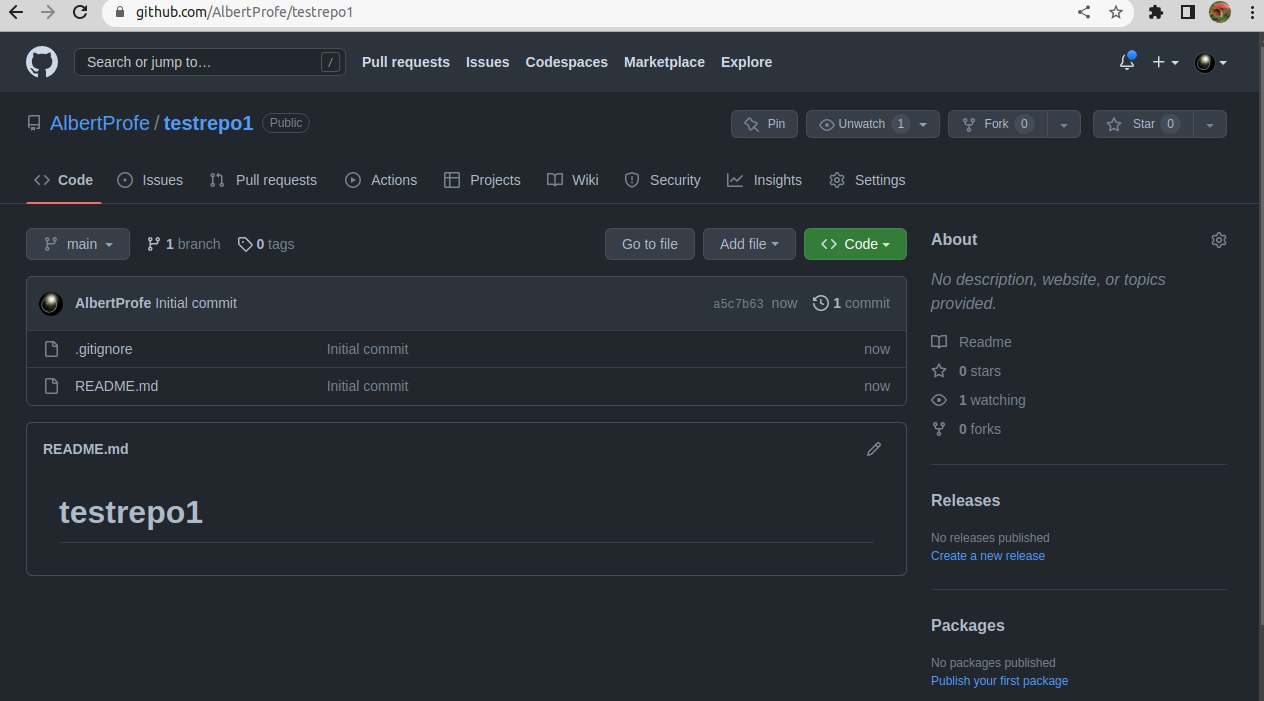Go to GitHub home via Octocat logo
The height and width of the screenshot is (701, 1264).
(42, 62)
